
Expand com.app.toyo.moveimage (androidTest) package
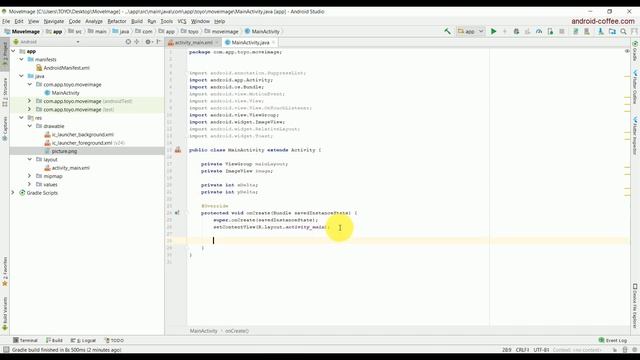pos(29,101)
